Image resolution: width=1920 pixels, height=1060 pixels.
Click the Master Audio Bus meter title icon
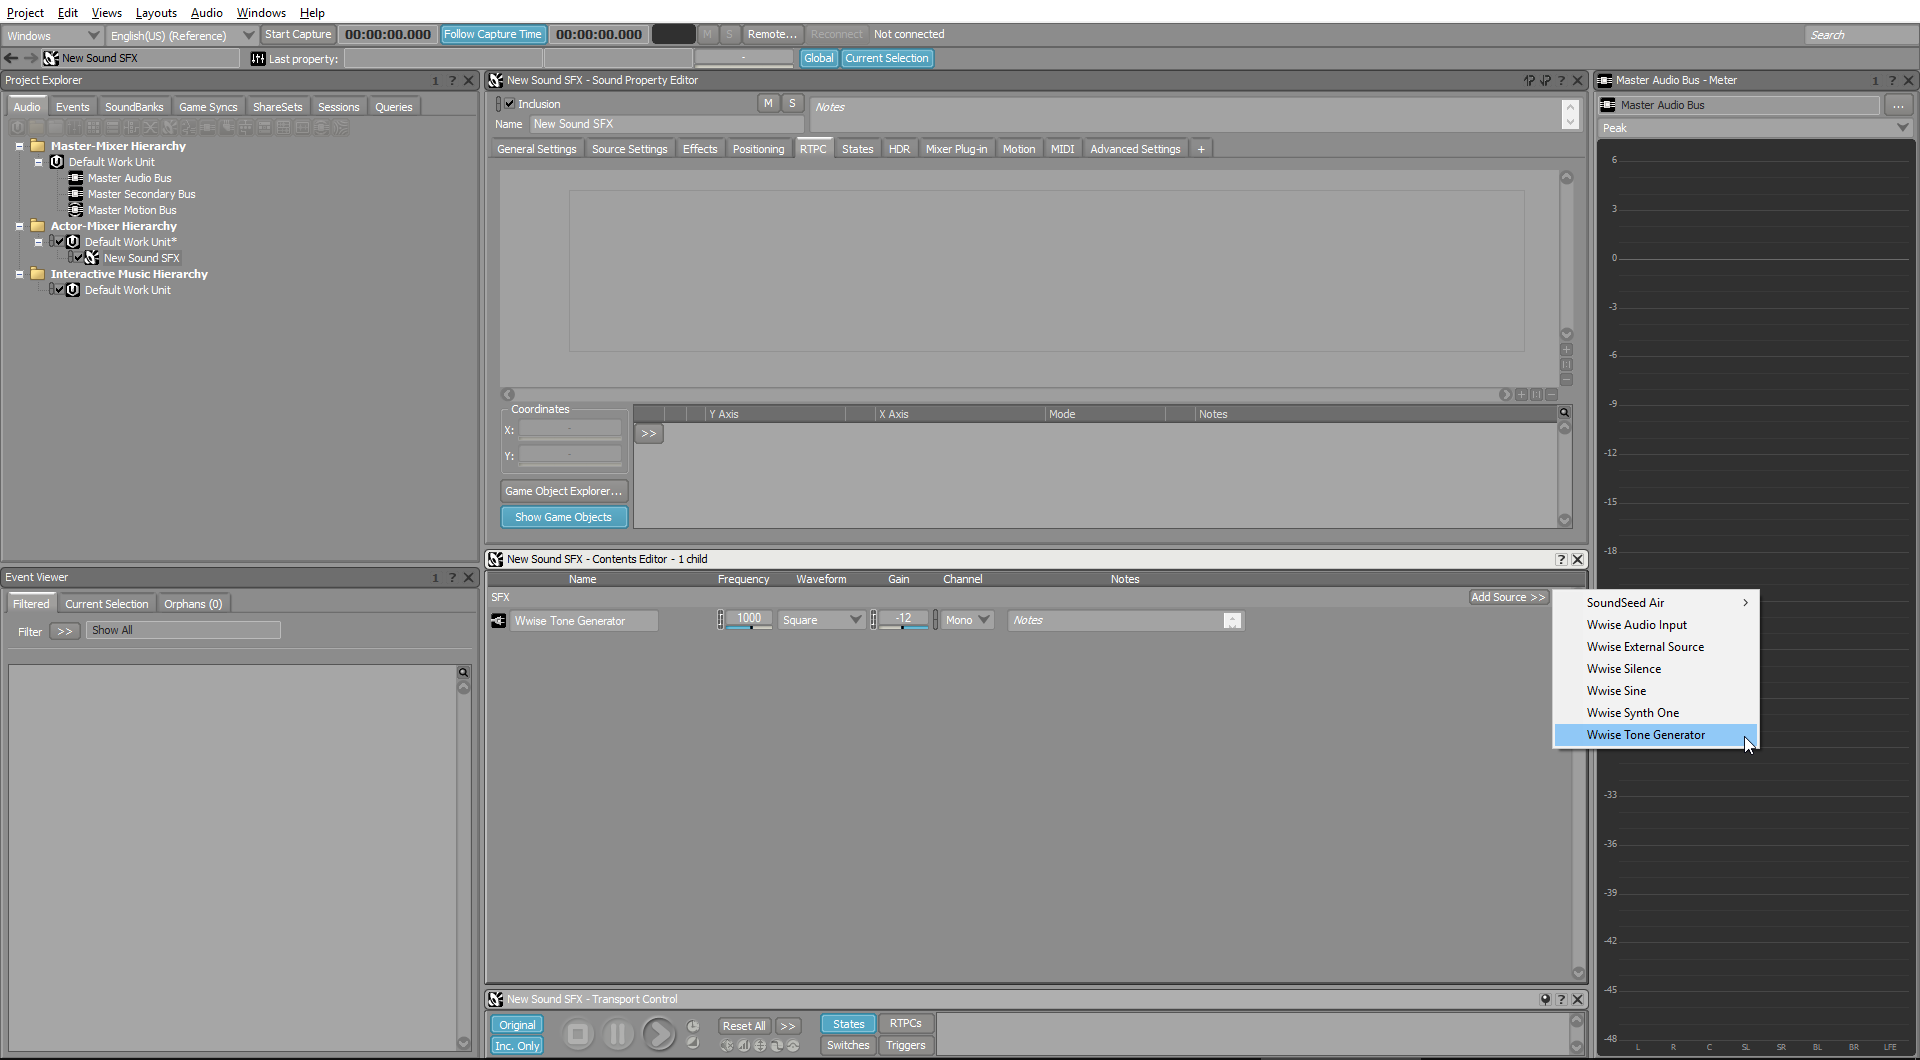tap(1605, 81)
